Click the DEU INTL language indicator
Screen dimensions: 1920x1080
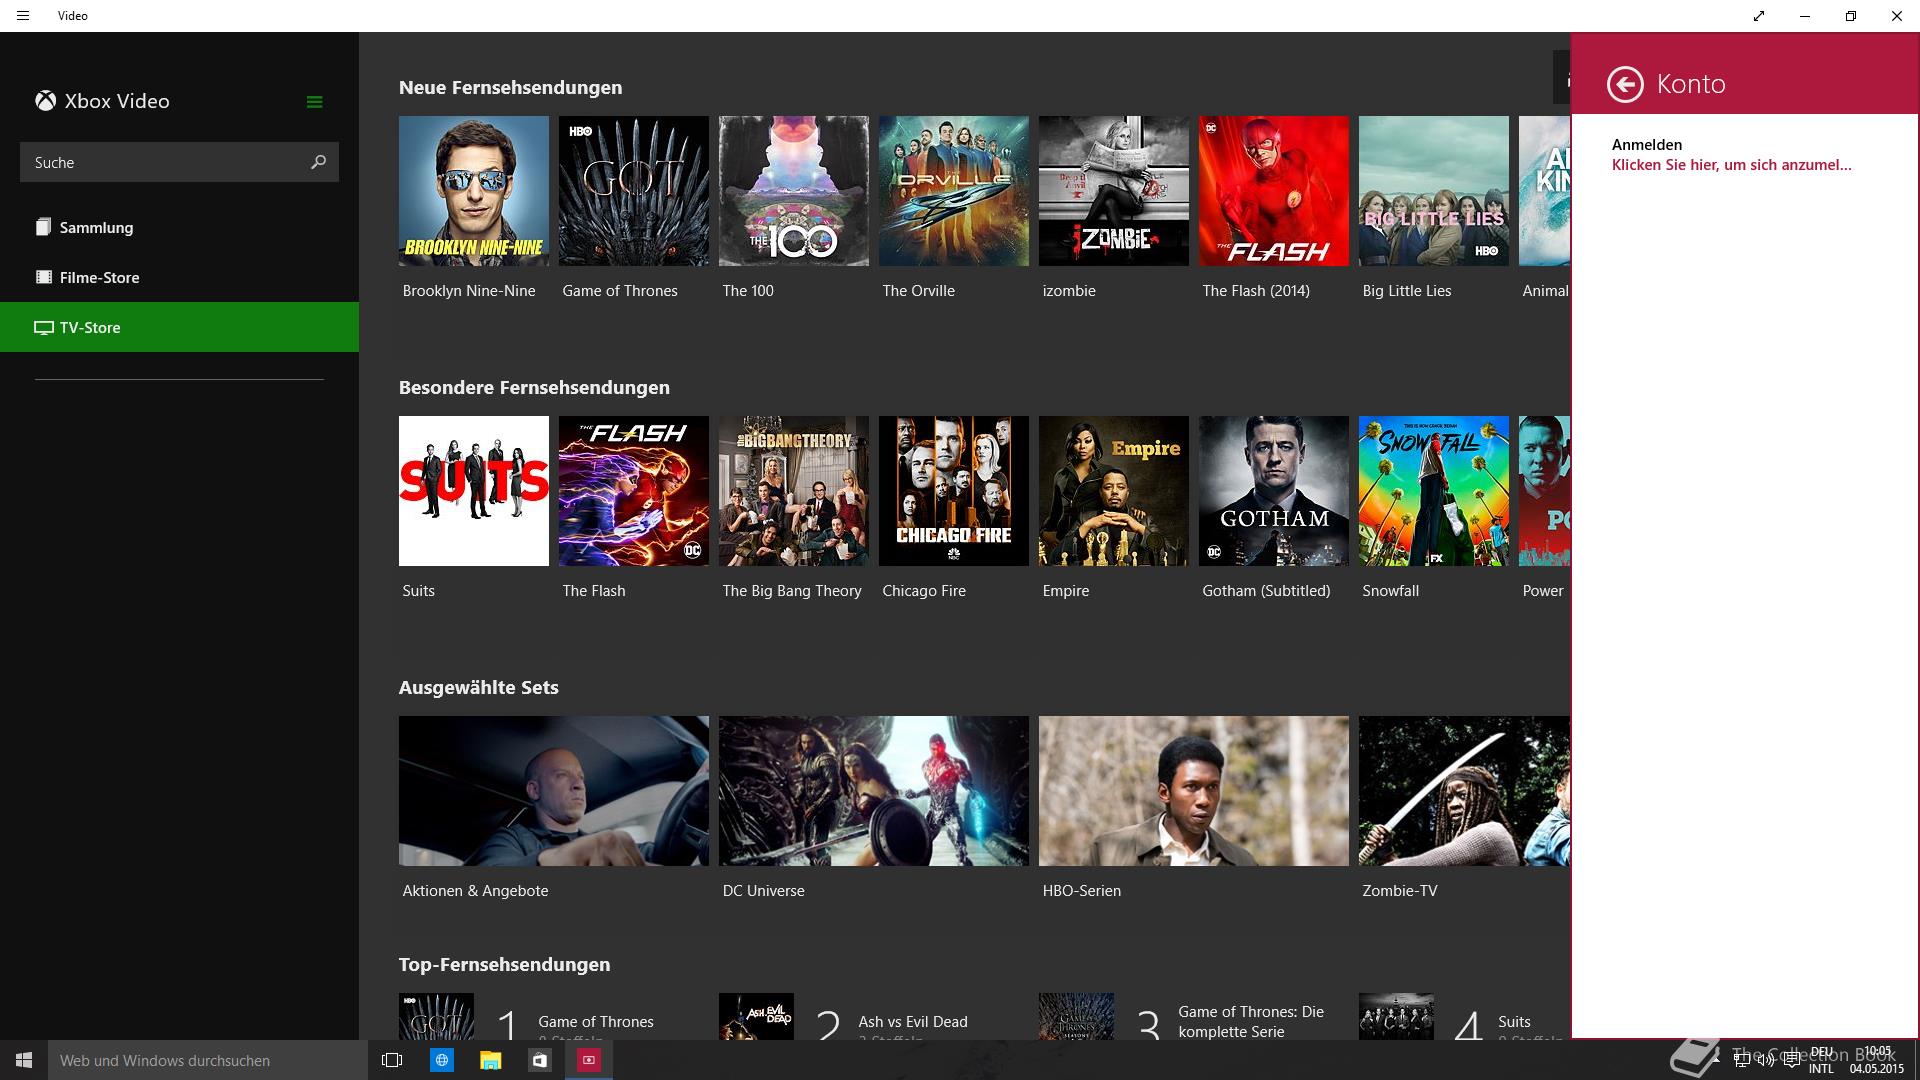(1821, 1060)
